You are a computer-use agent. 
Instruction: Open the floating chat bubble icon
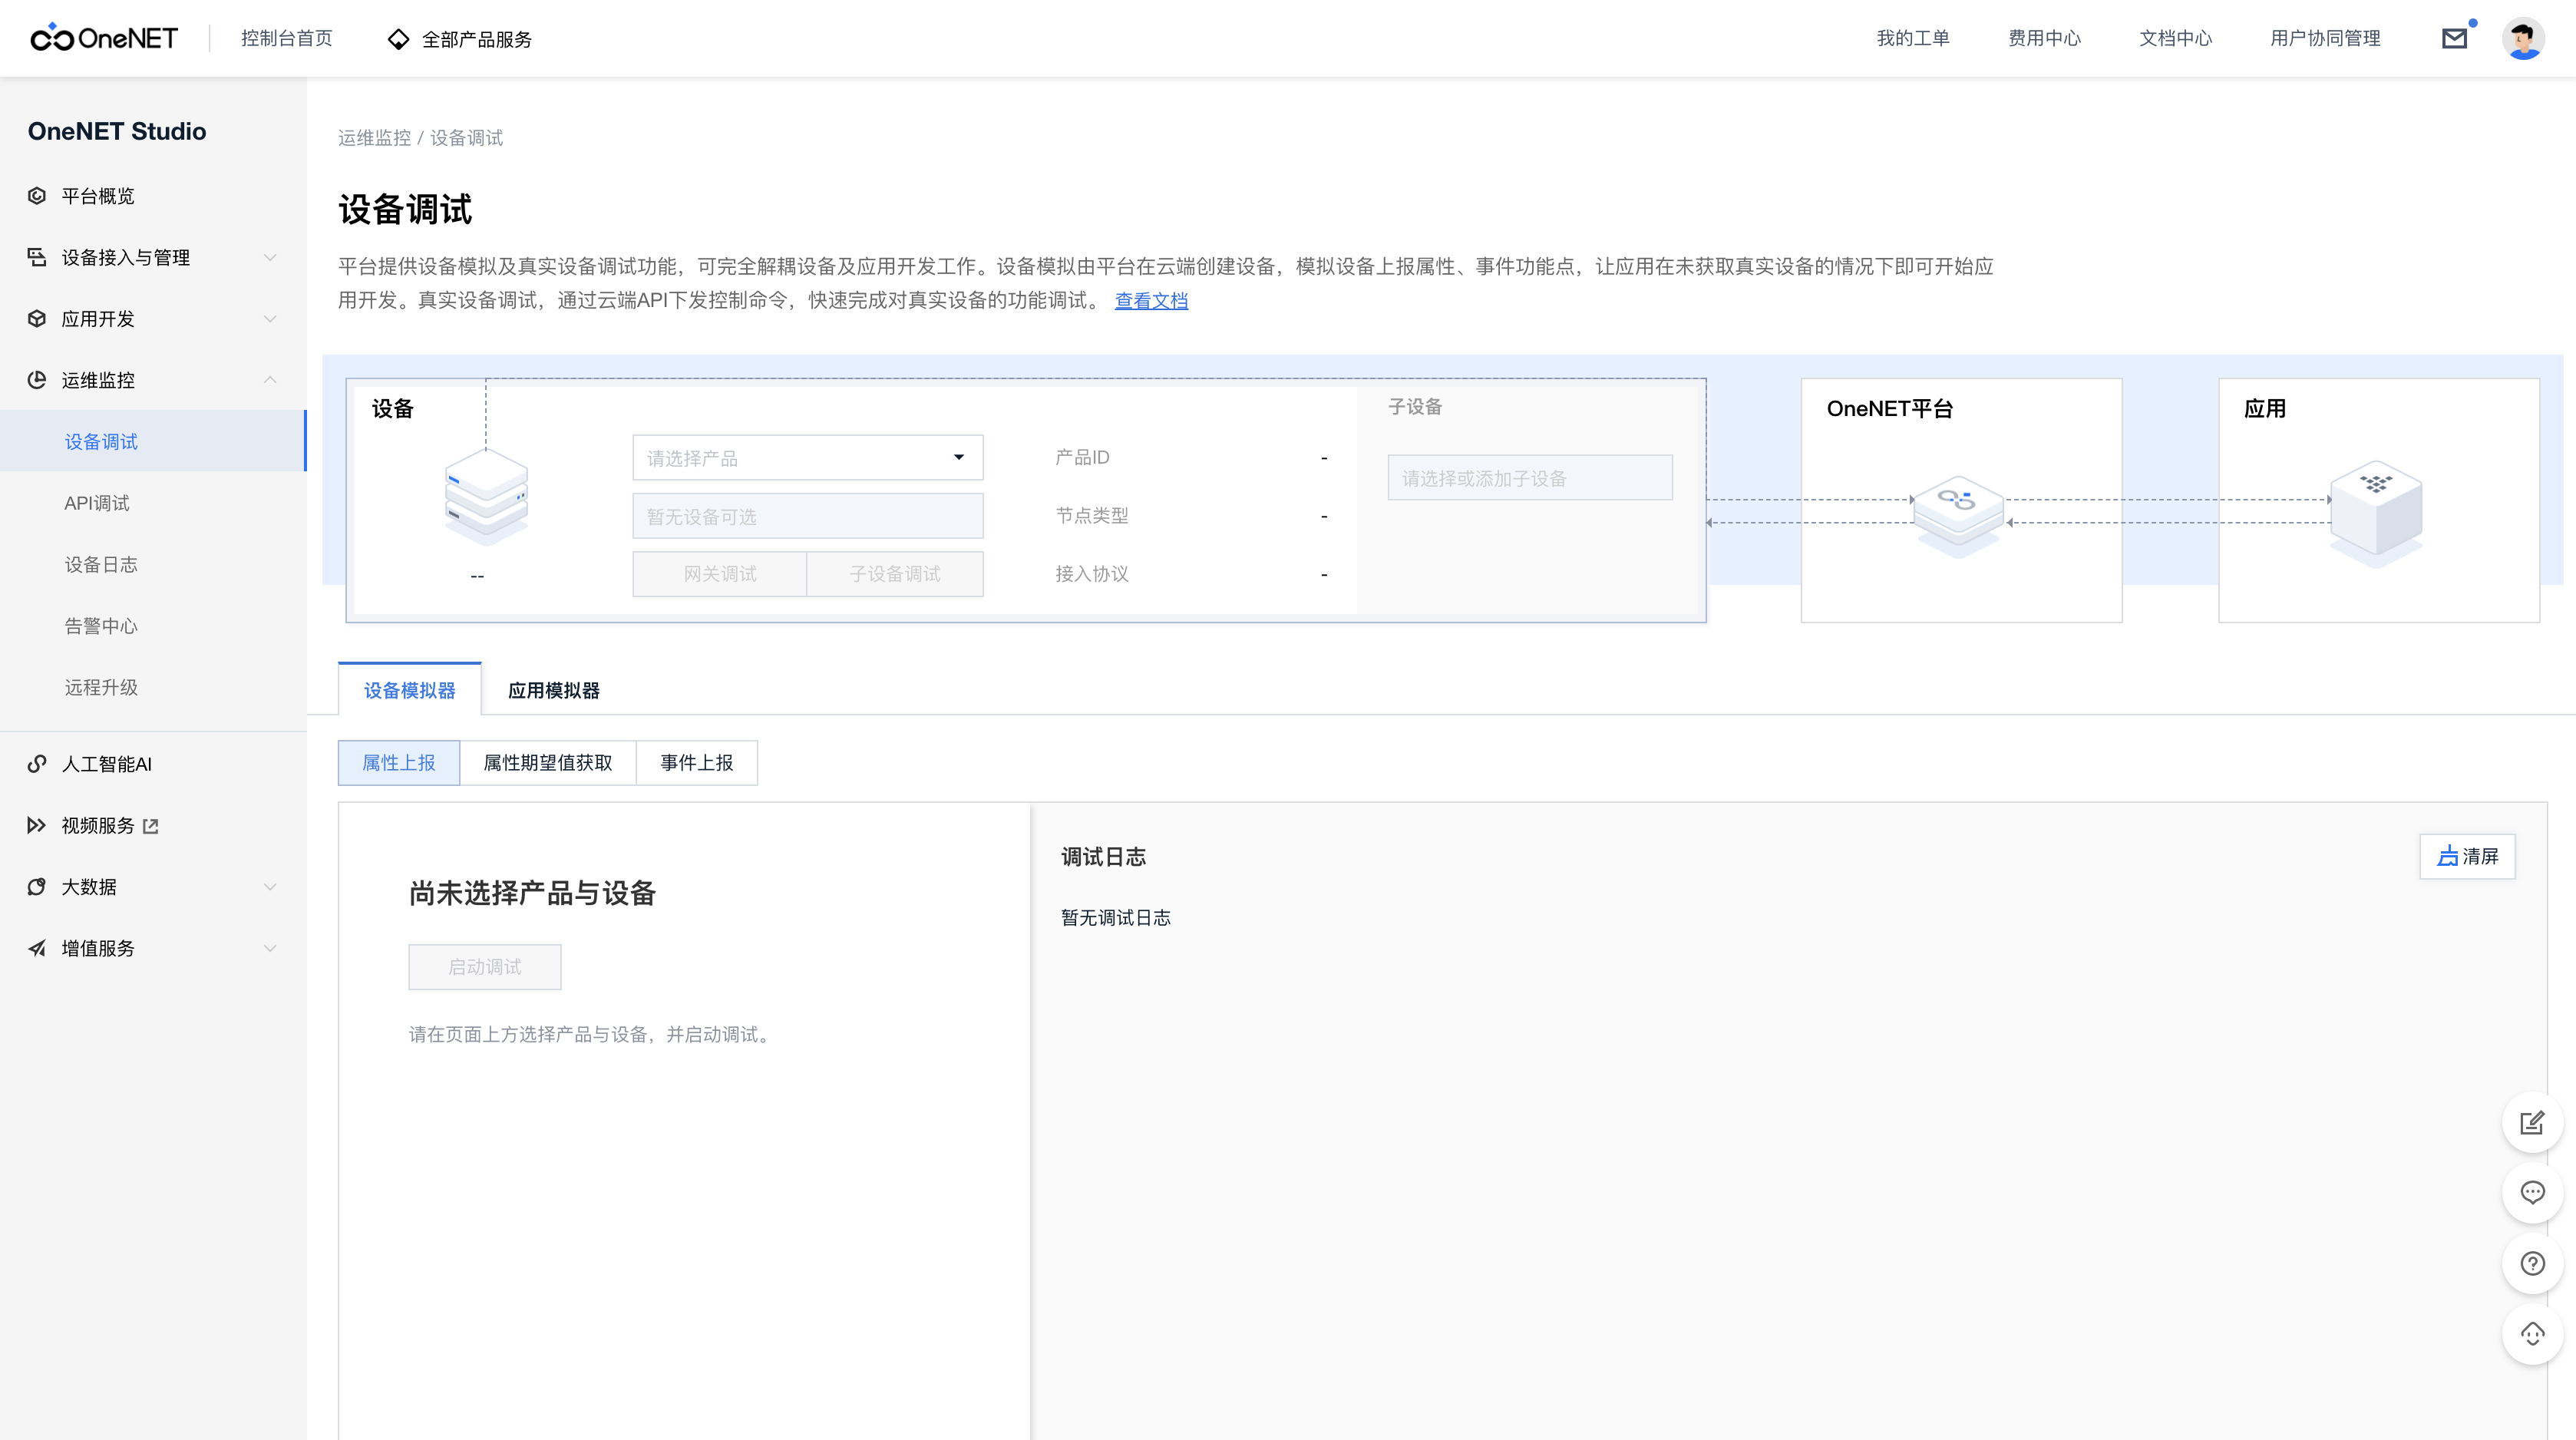pyautogui.click(x=2532, y=1192)
